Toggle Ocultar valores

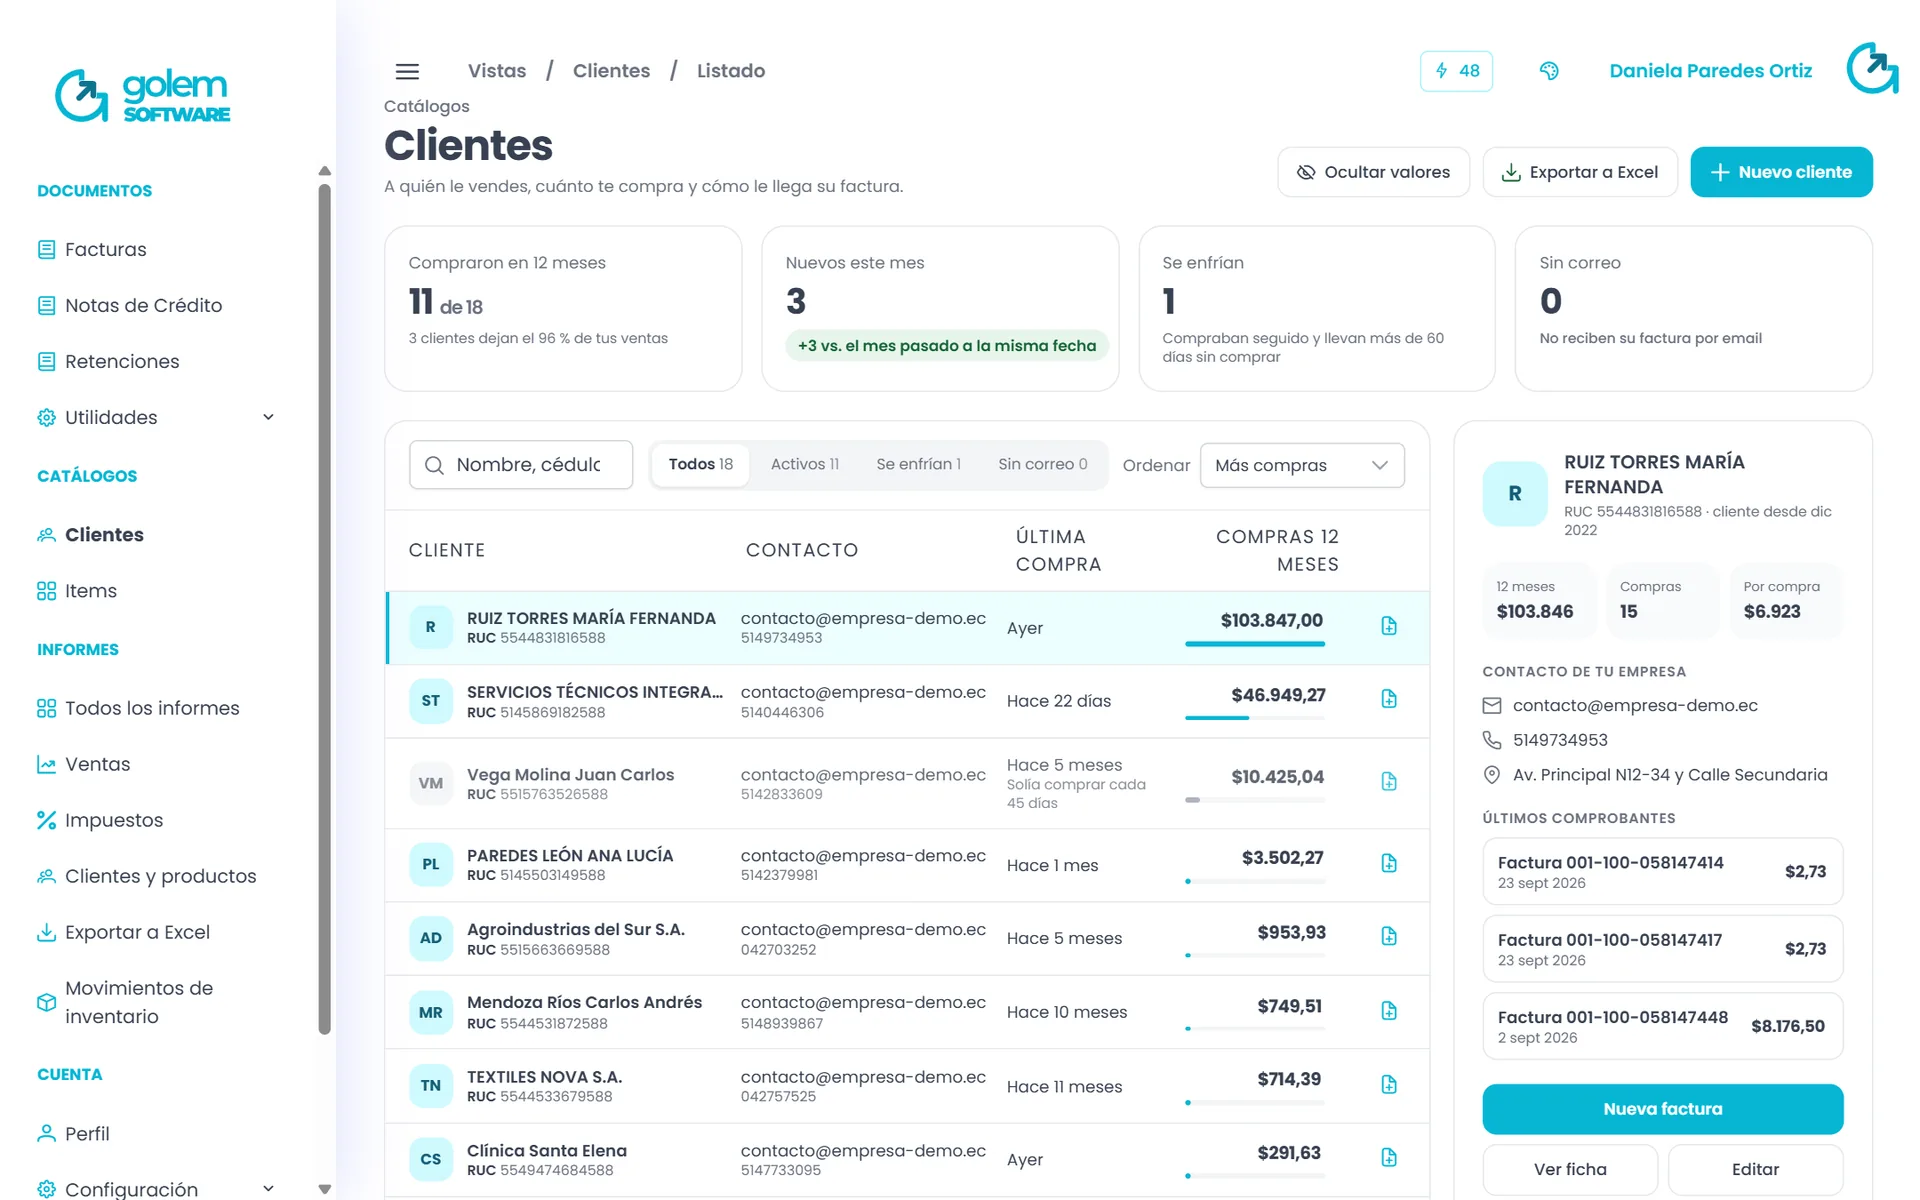[1373, 172]
